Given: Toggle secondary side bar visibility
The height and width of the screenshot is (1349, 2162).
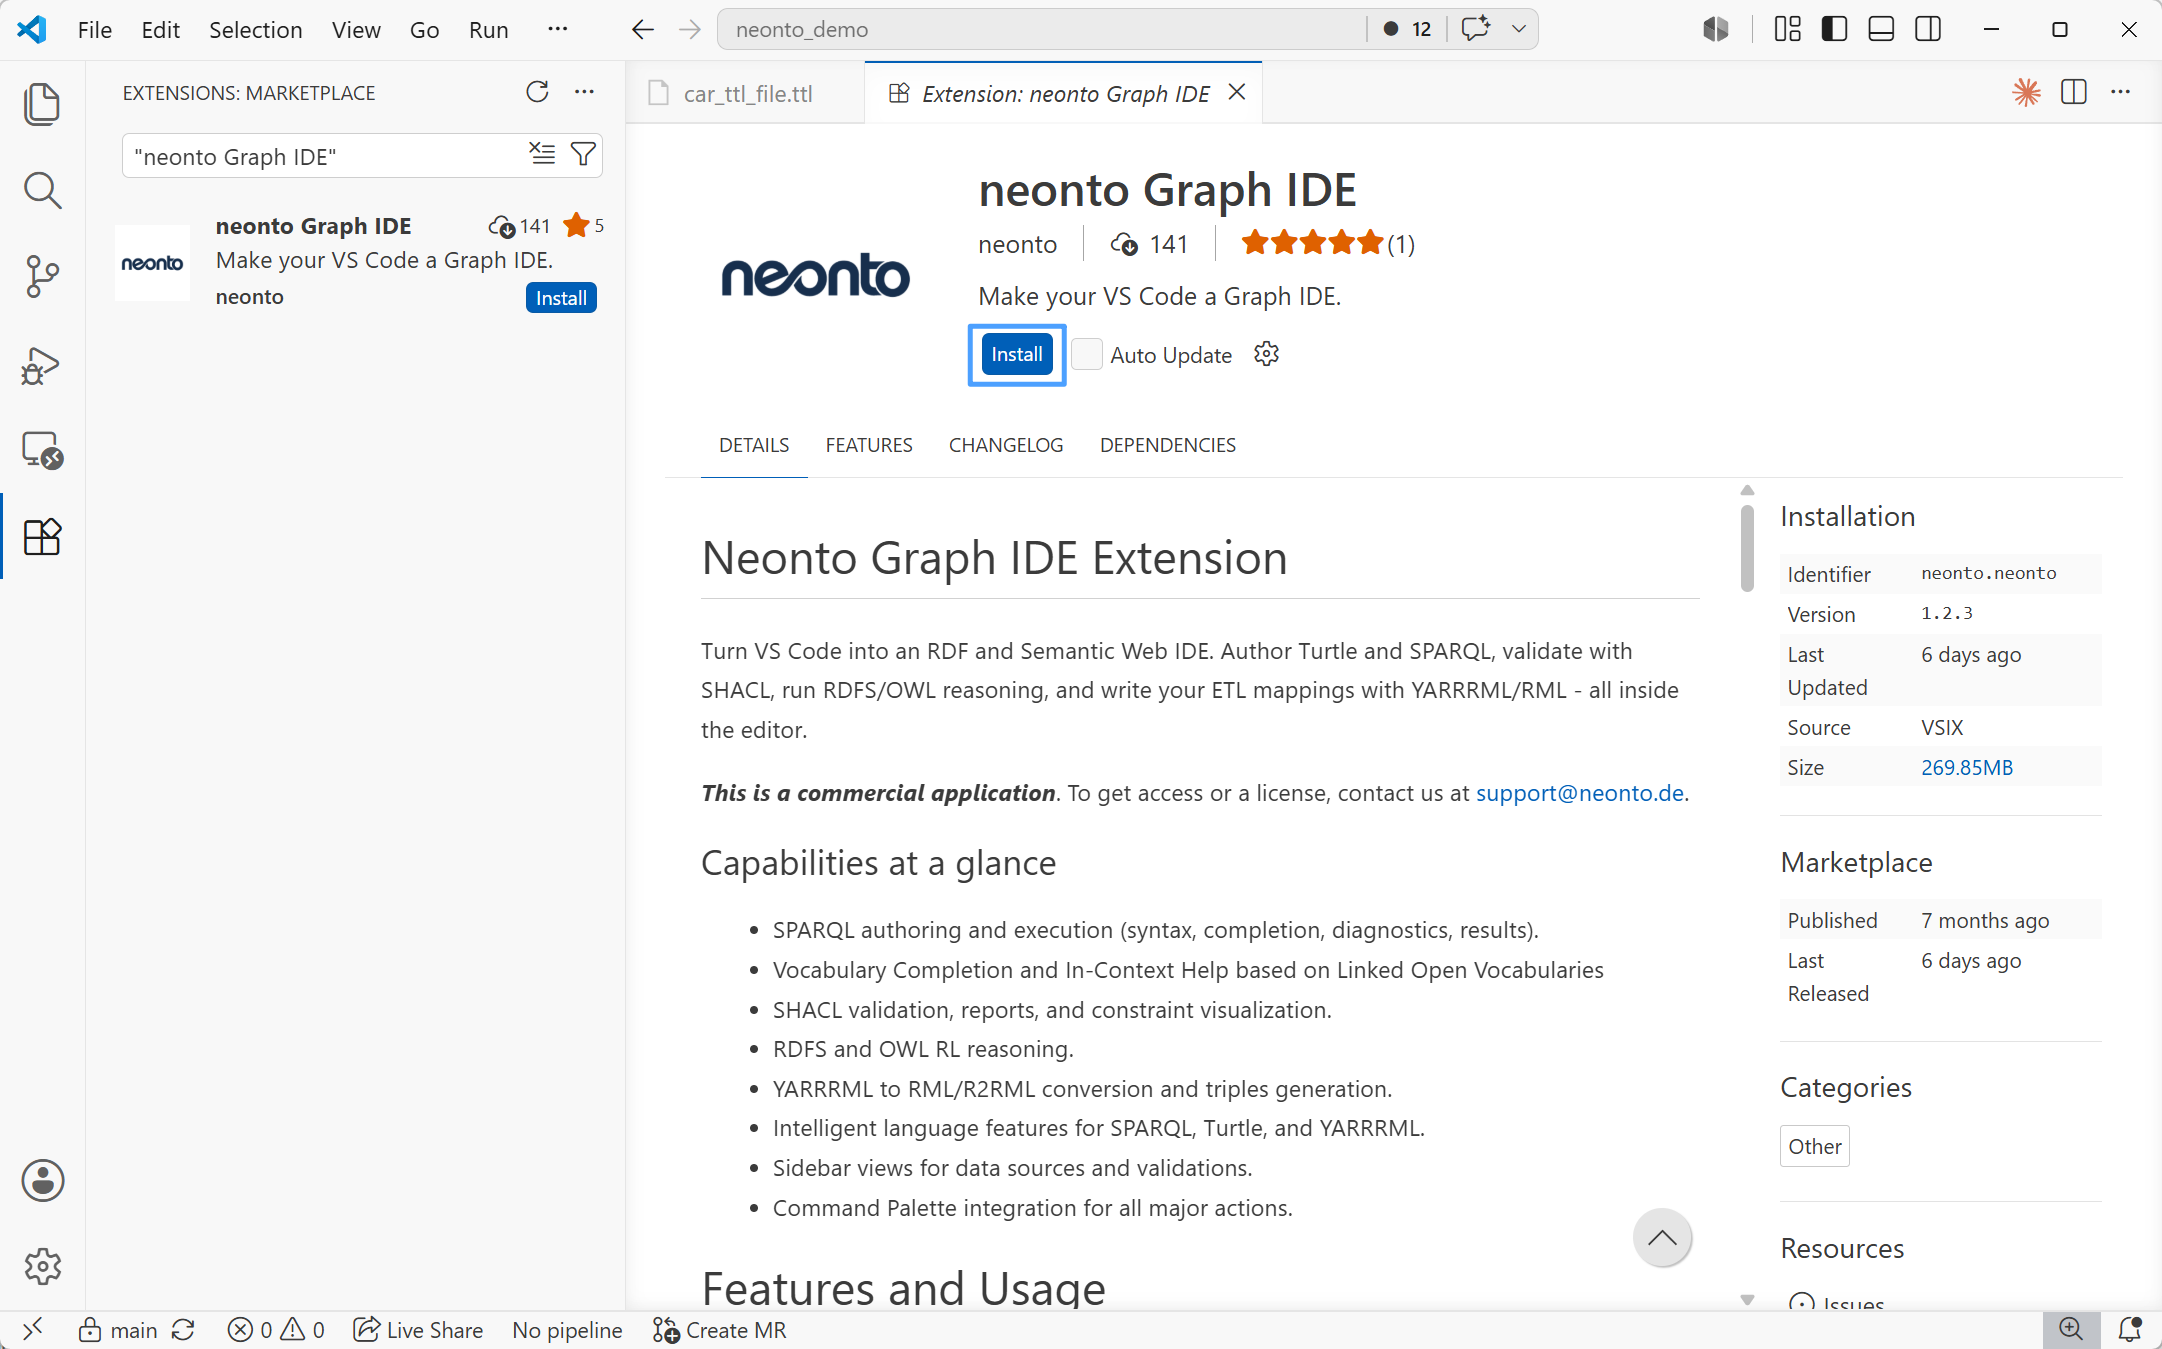Looking at the screenshot, I should coord(1928,29).
